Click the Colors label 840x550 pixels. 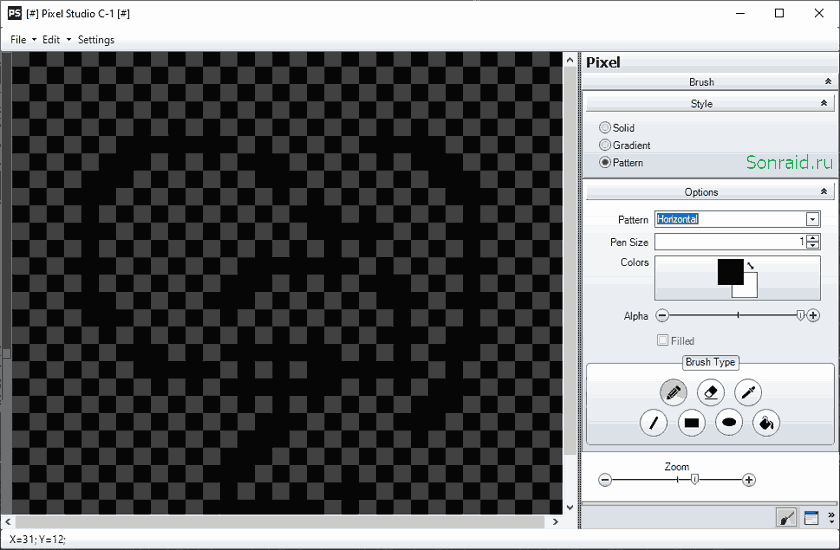pos(634,262)
